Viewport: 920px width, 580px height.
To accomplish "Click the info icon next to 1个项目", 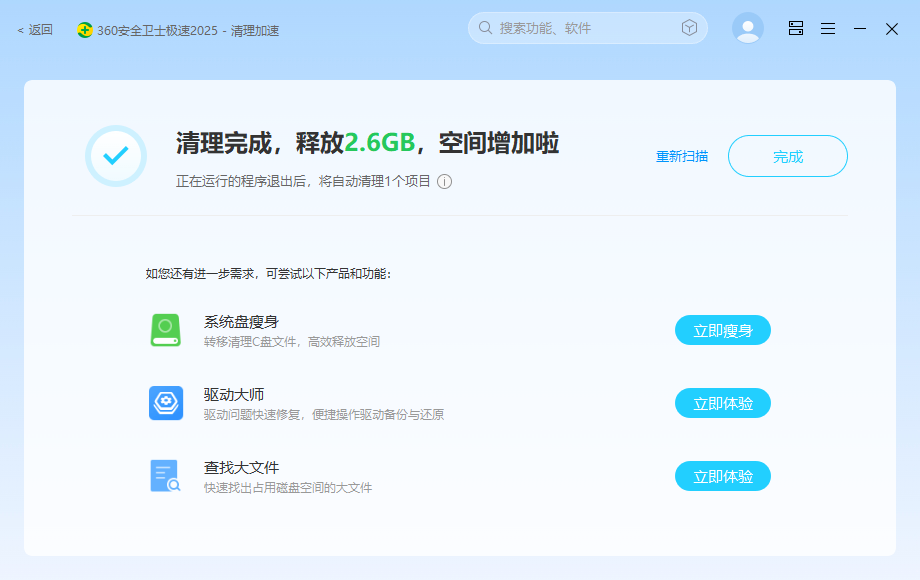I will tap(445, 182).
